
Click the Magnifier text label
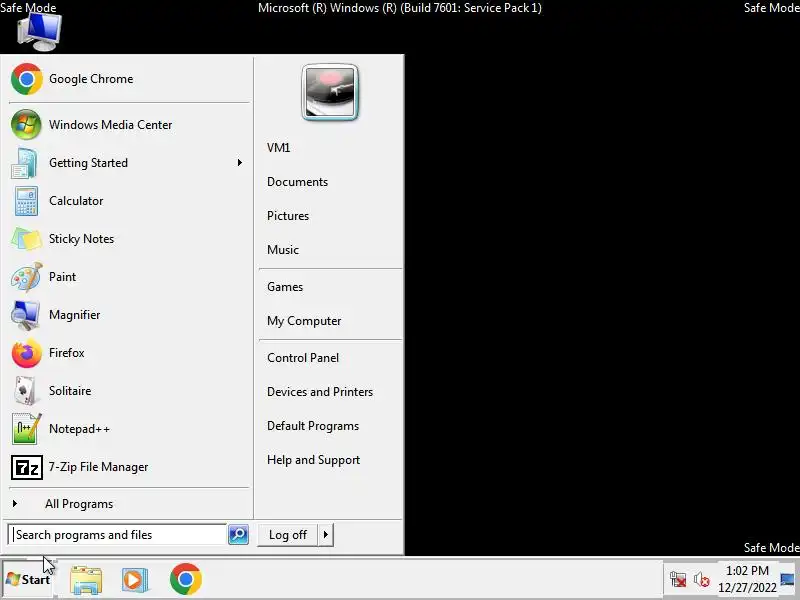(x=74, y=315)
